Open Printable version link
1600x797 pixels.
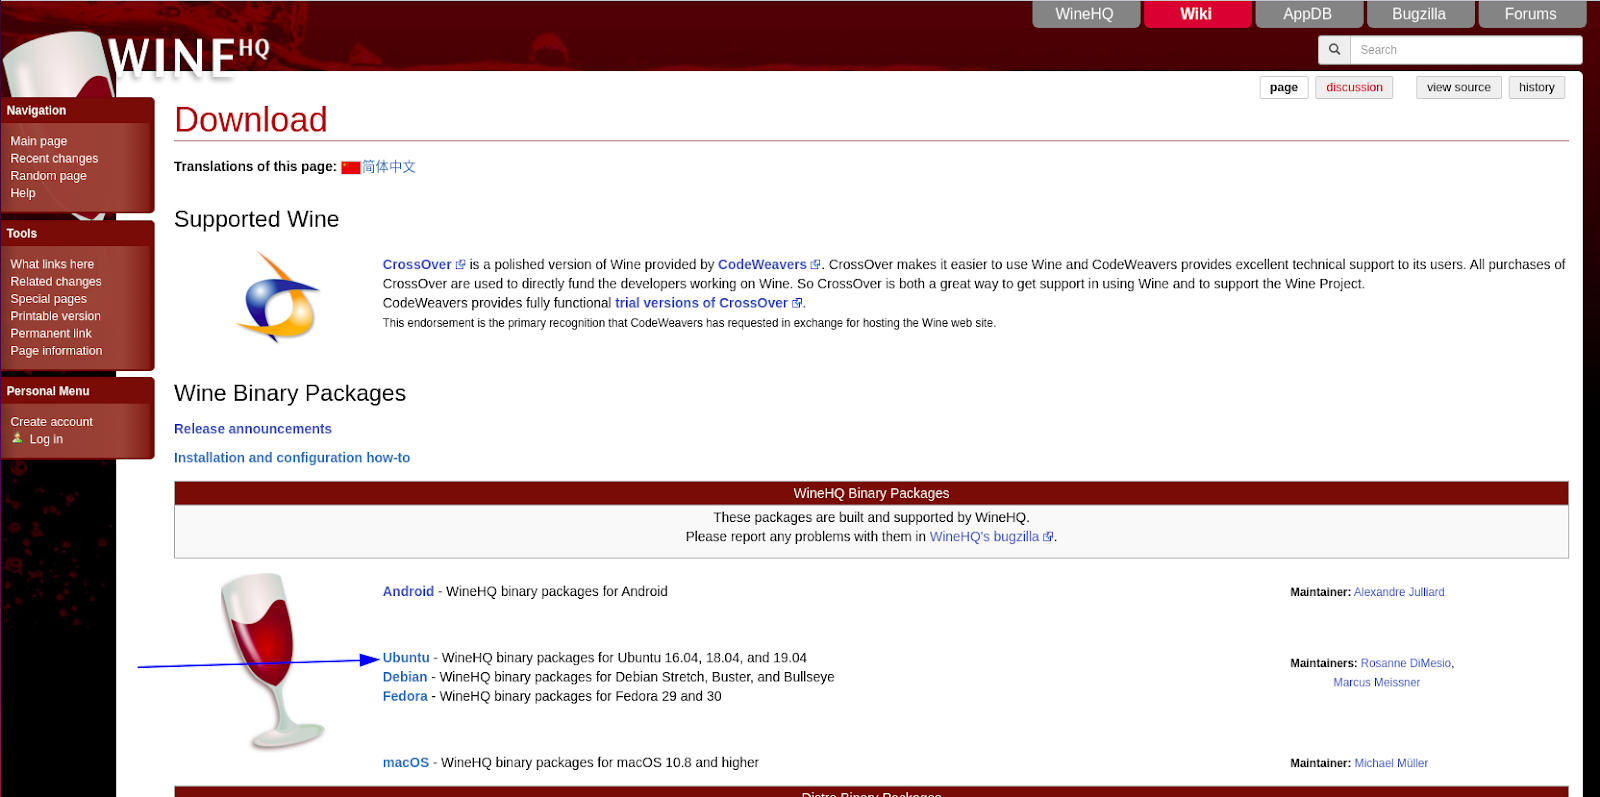[55, 316]
